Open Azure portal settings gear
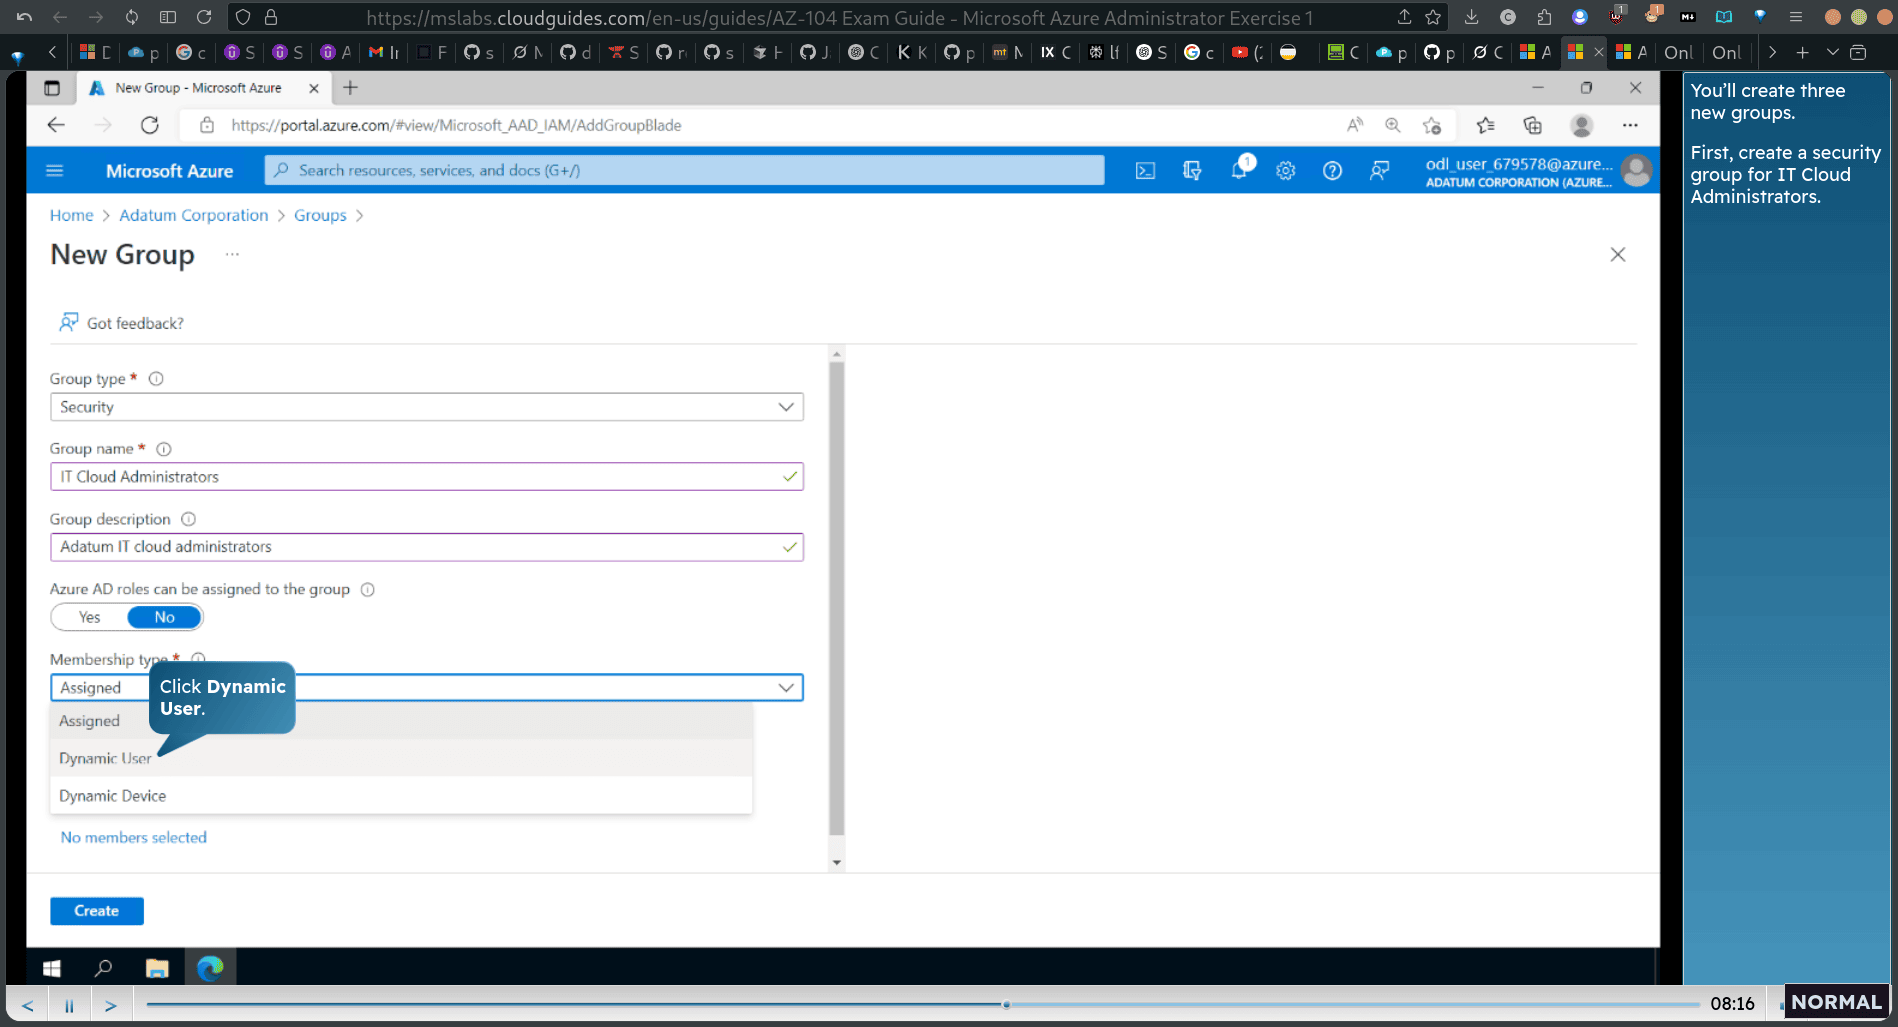The image size is (1898, 1027). point(1286,171)
